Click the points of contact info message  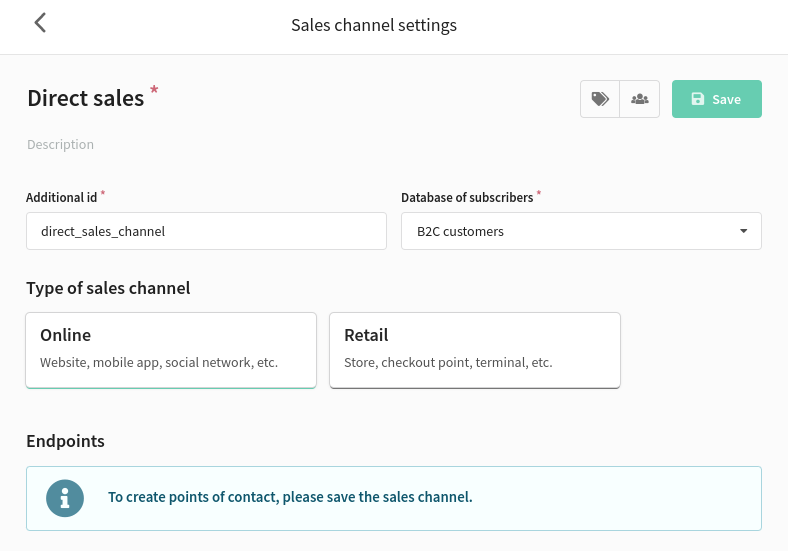point(290,497)
